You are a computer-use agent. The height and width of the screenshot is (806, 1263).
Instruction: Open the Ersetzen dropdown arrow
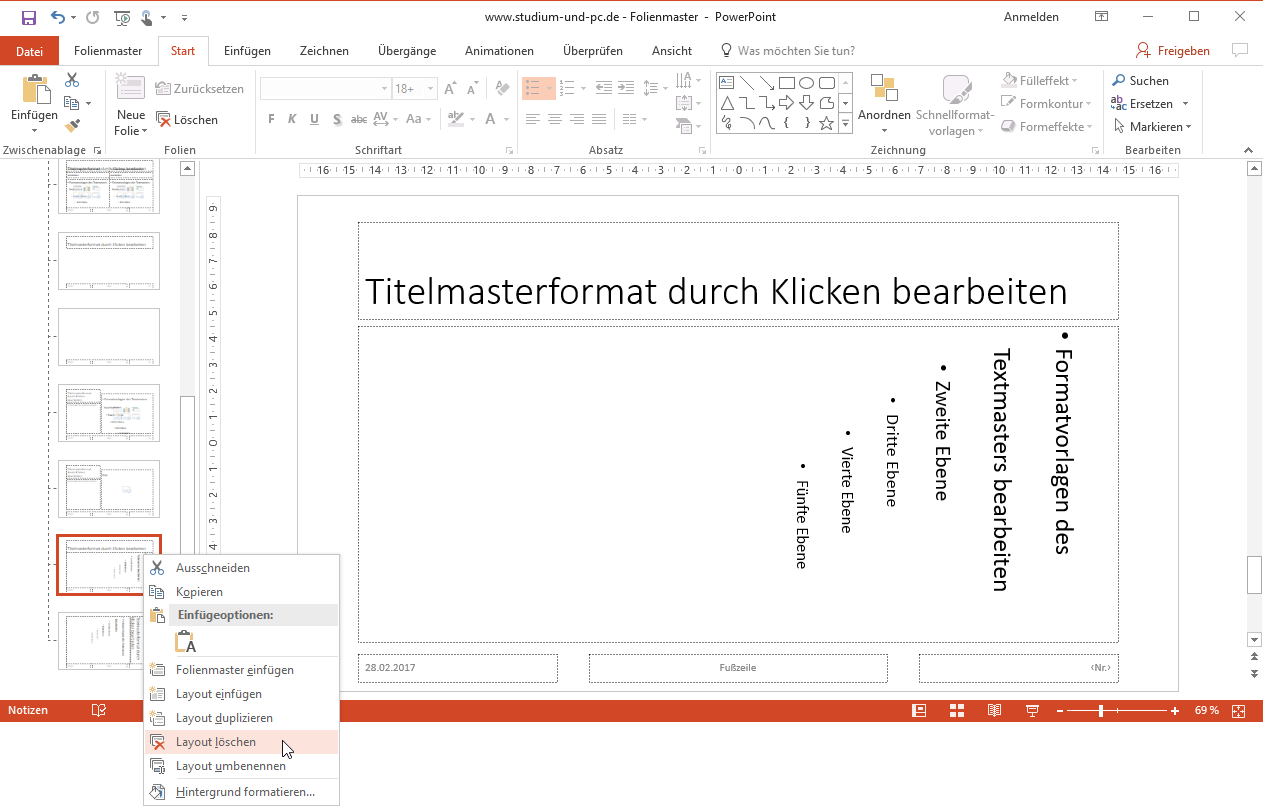point(1186,104)
